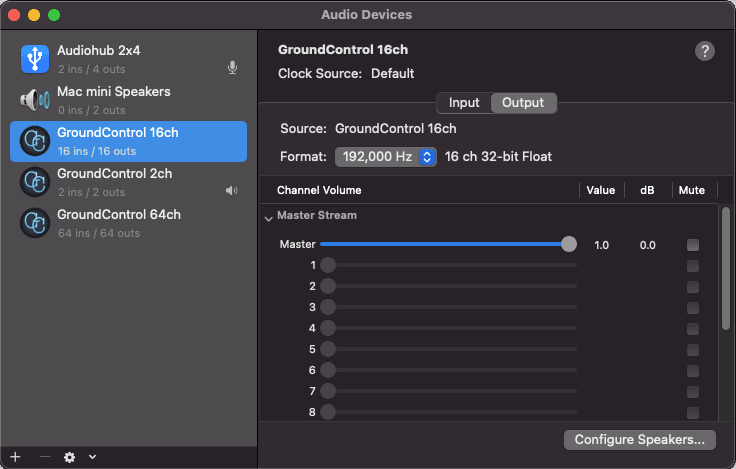This screenshot has height=469, width=736.
Task: Click the channel 8 volume slider
Action: coord(448,412)
